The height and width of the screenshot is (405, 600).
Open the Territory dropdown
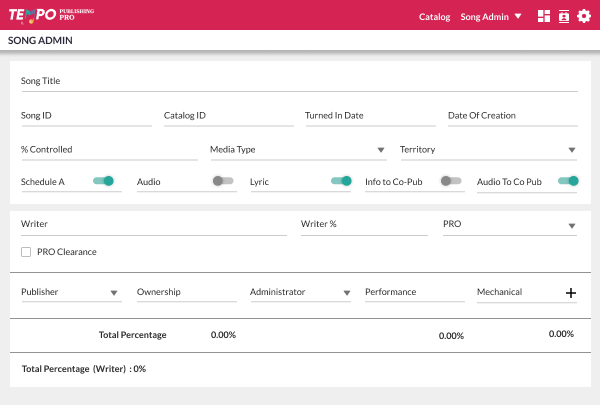coord(488,150)
